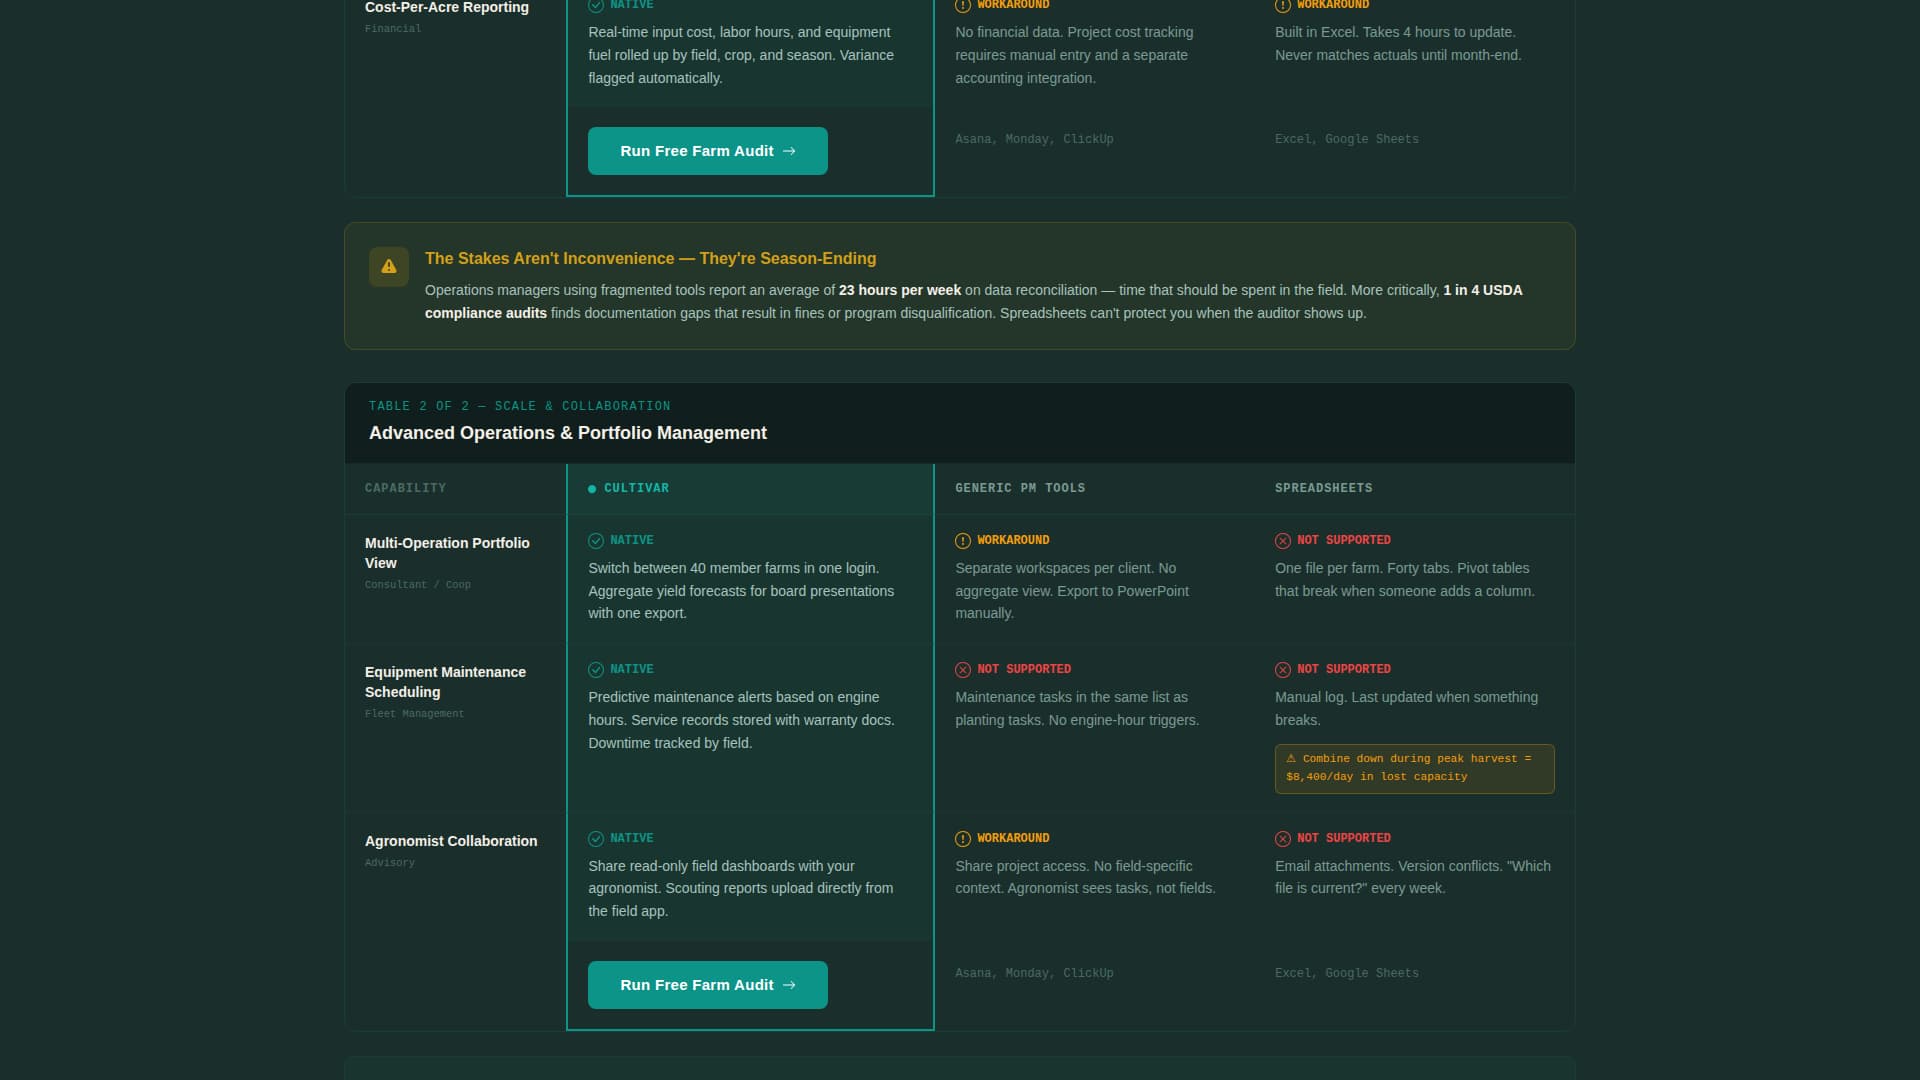Image resolution: width=1920 pixels, height=1080 pixels.
Task: Click Built in Excel. Takes 4 hours text
Action: [1398, 44]
